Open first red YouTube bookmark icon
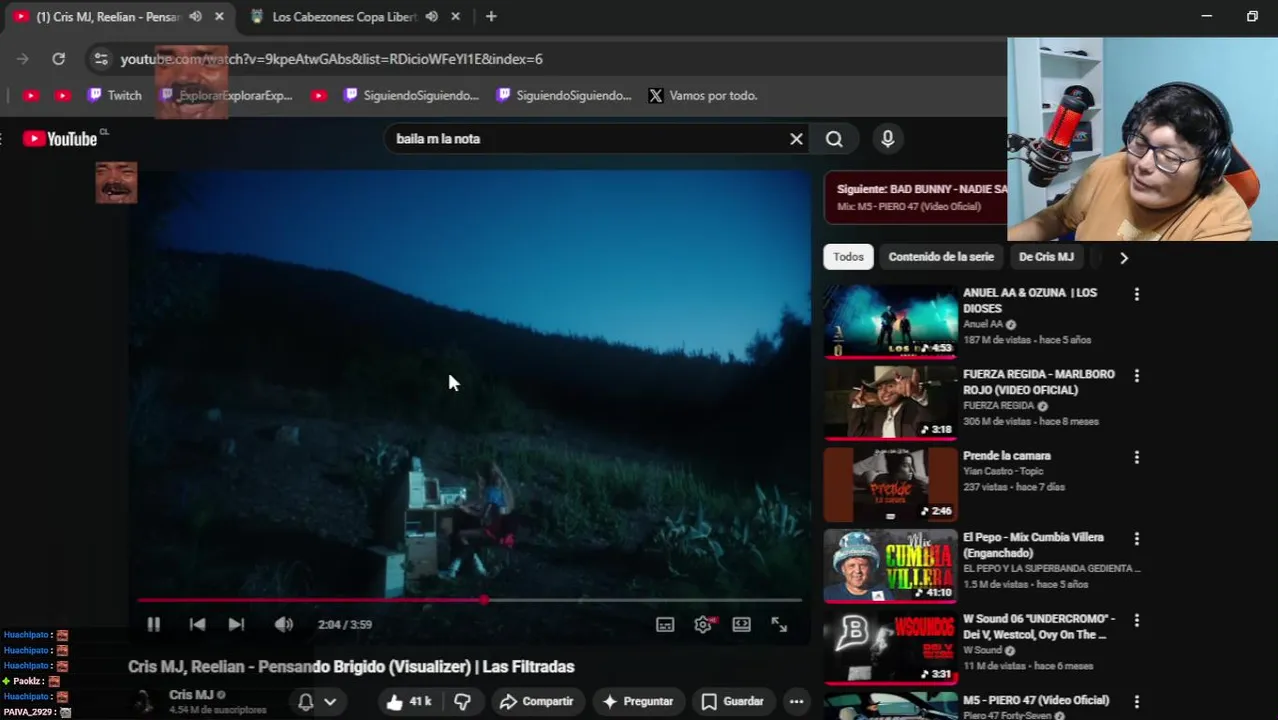This screenshot has height=720, width=1278. pyautogui.click(x=31, y=95)
